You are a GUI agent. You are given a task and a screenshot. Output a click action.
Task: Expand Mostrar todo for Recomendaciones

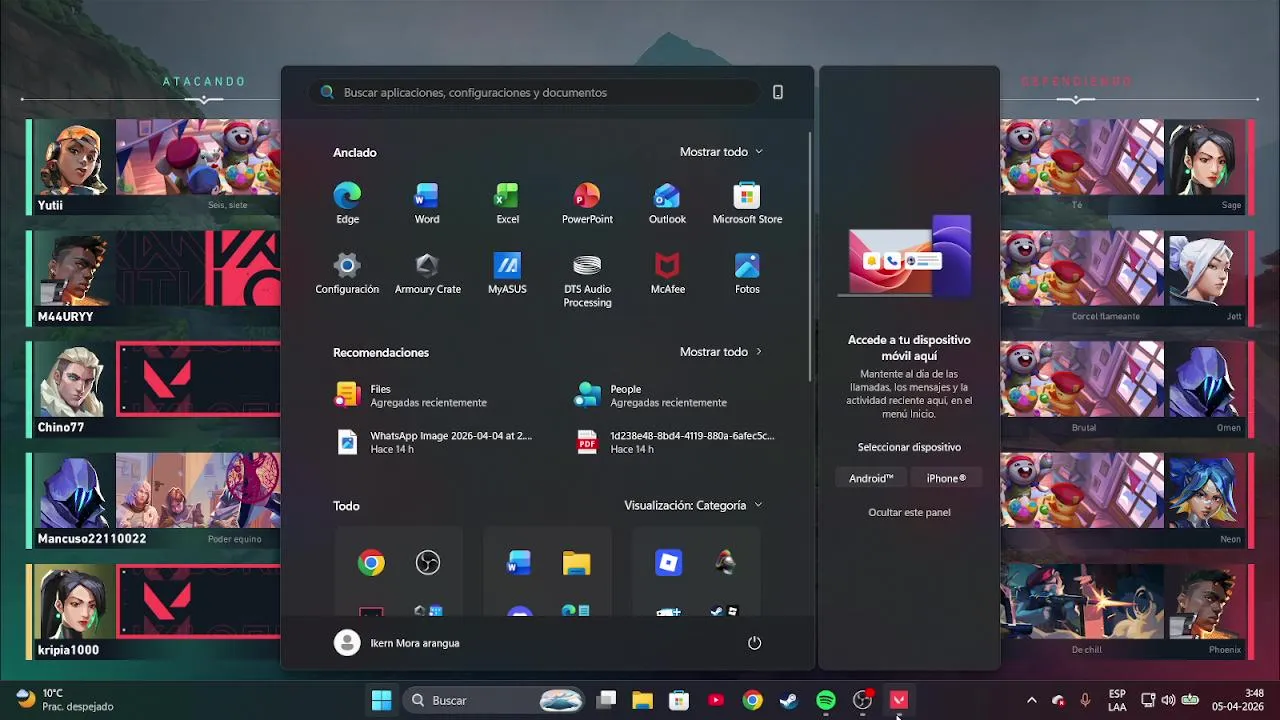[x=721, y=352]
